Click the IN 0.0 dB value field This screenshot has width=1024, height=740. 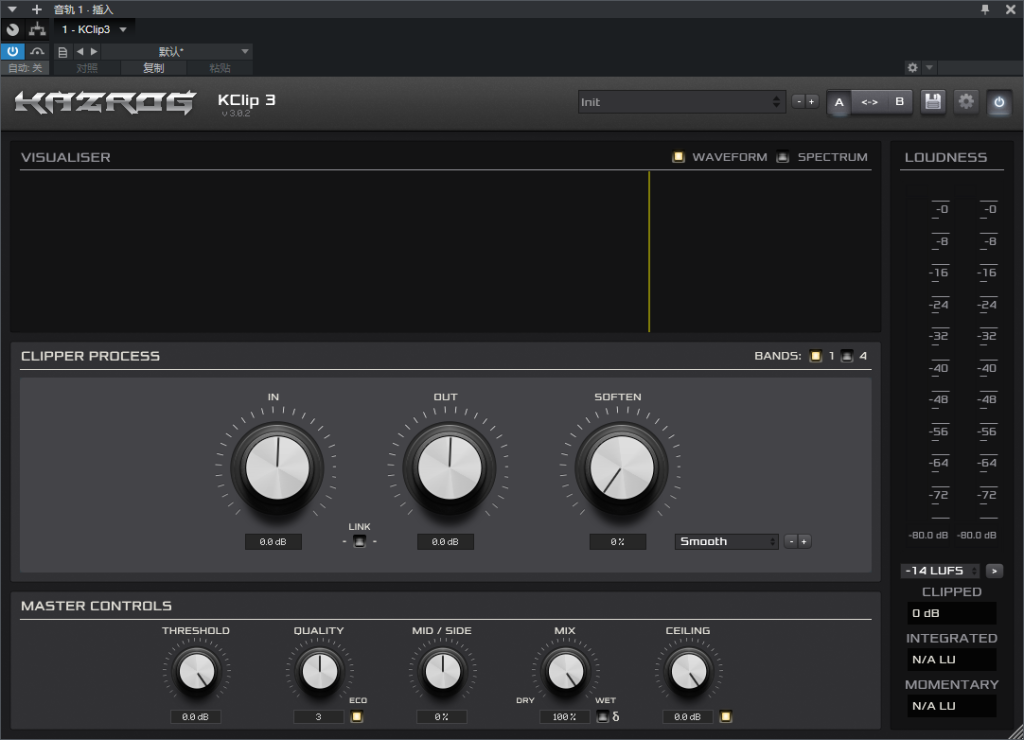click(x=273, y=542)
